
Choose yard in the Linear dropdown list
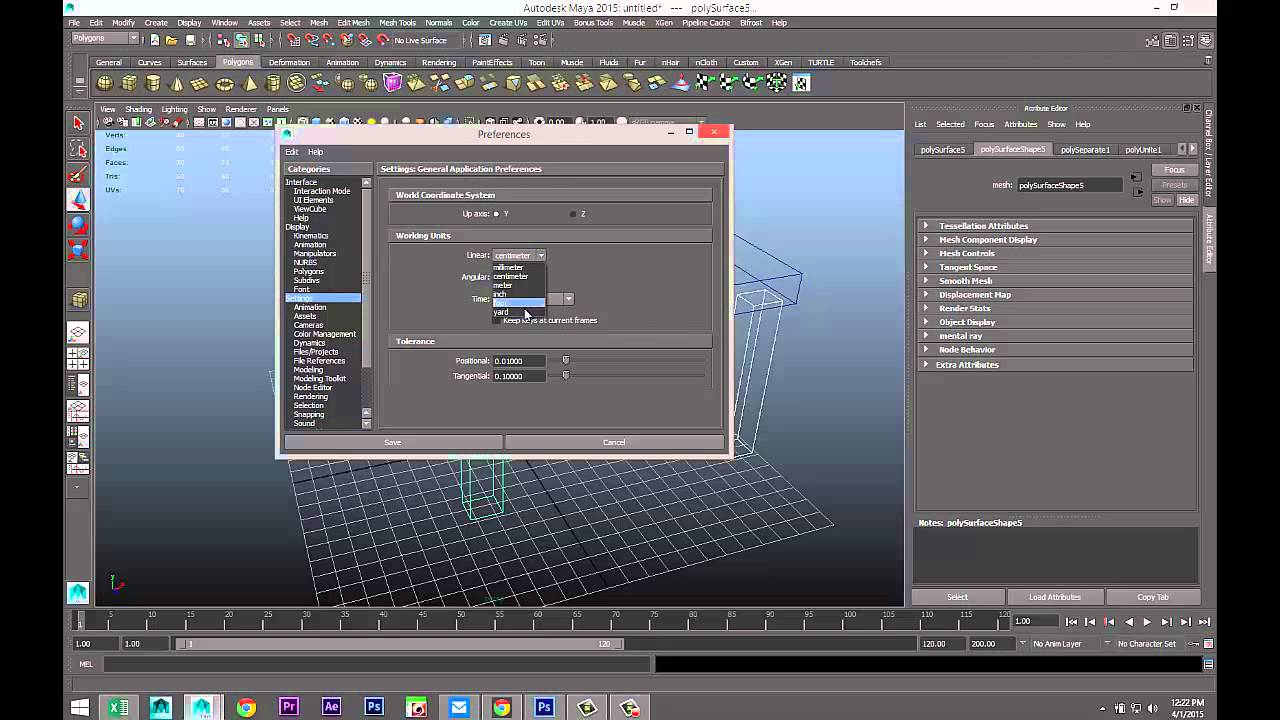click(502, 312)
